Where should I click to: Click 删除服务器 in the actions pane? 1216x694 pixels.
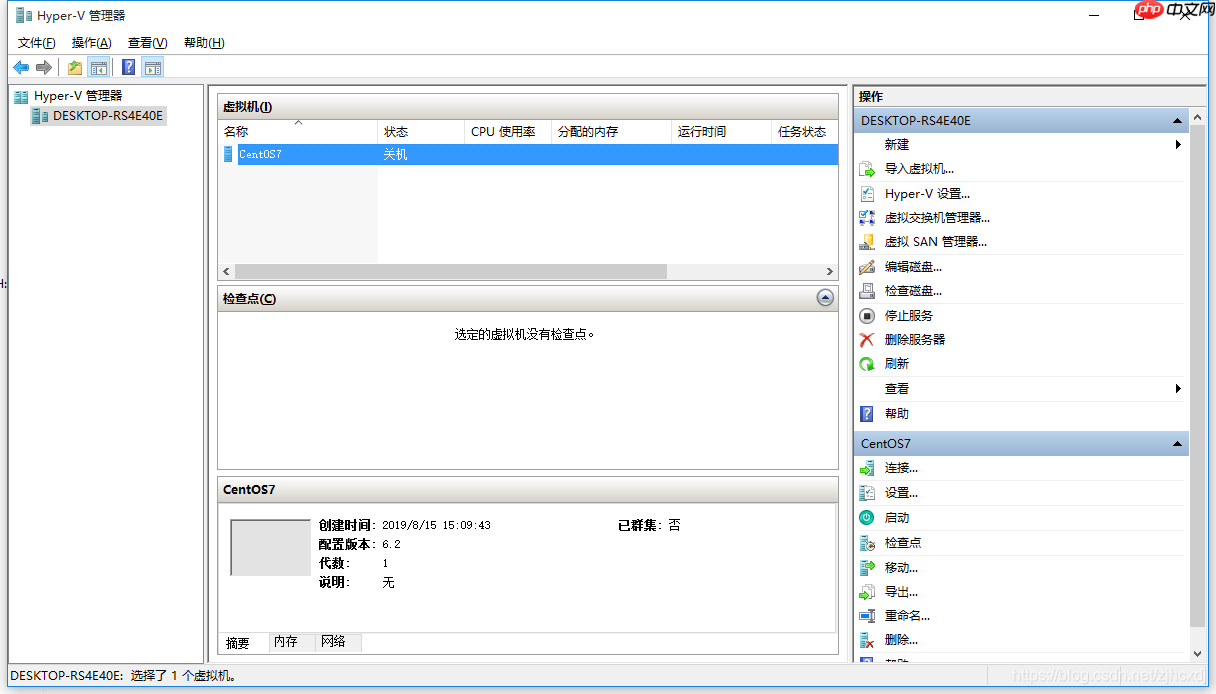(x=915, y=339)
